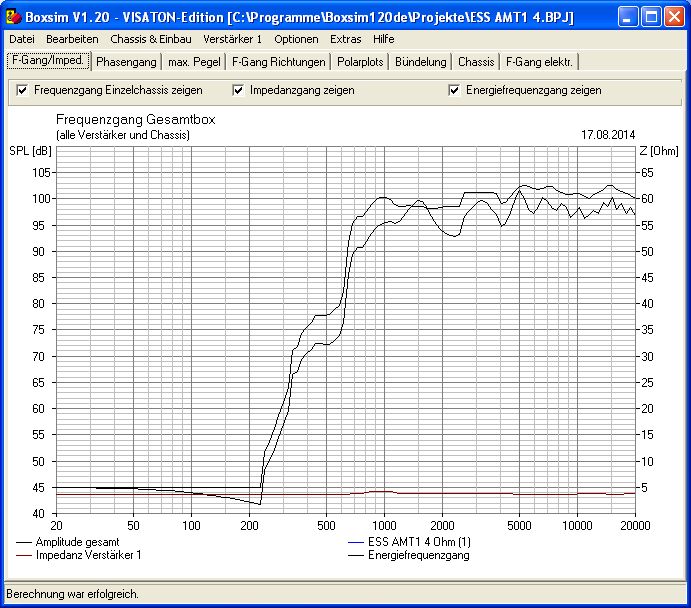Image resolution: width=691 pixels, height=608 pixels.
Task: Open the Extras menu
Action: pos(346,39)
